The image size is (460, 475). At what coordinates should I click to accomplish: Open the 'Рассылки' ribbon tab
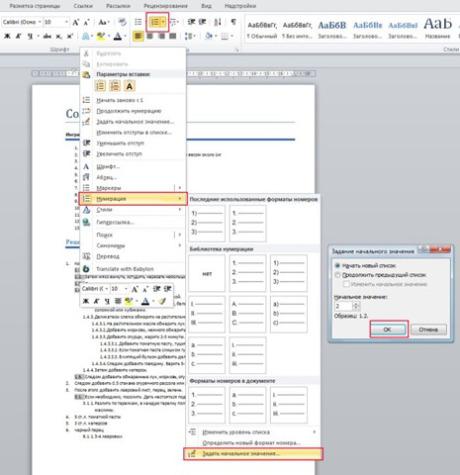118,6
